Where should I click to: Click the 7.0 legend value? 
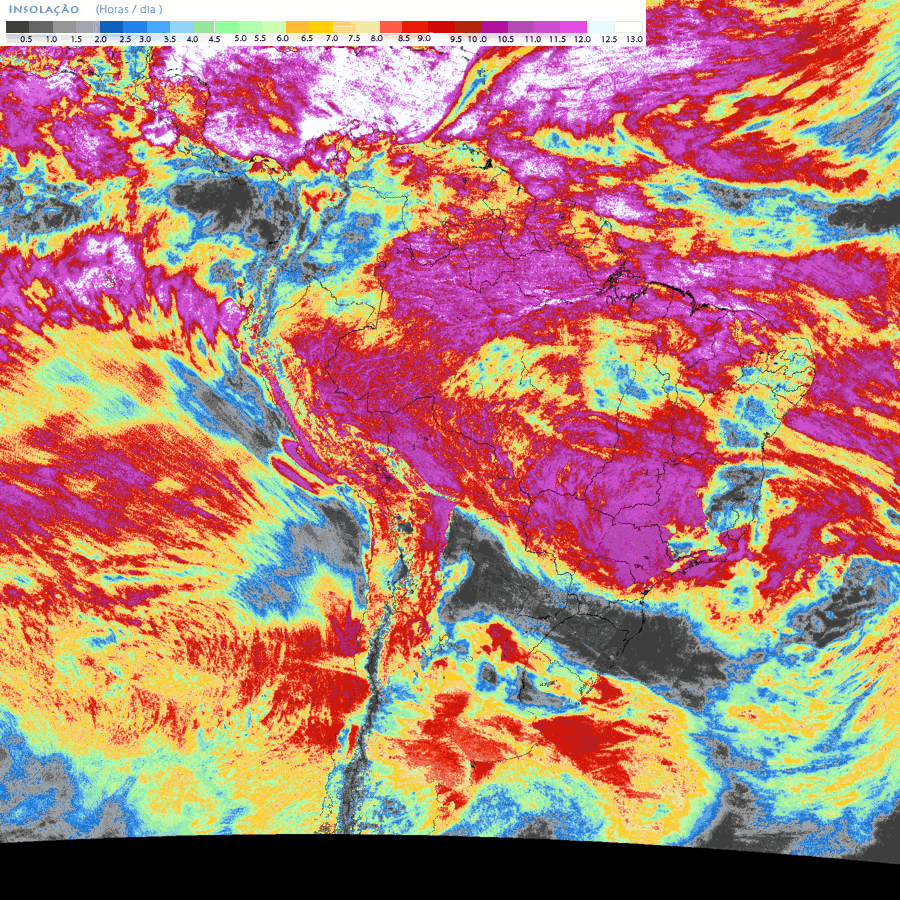tap(332, 38)
